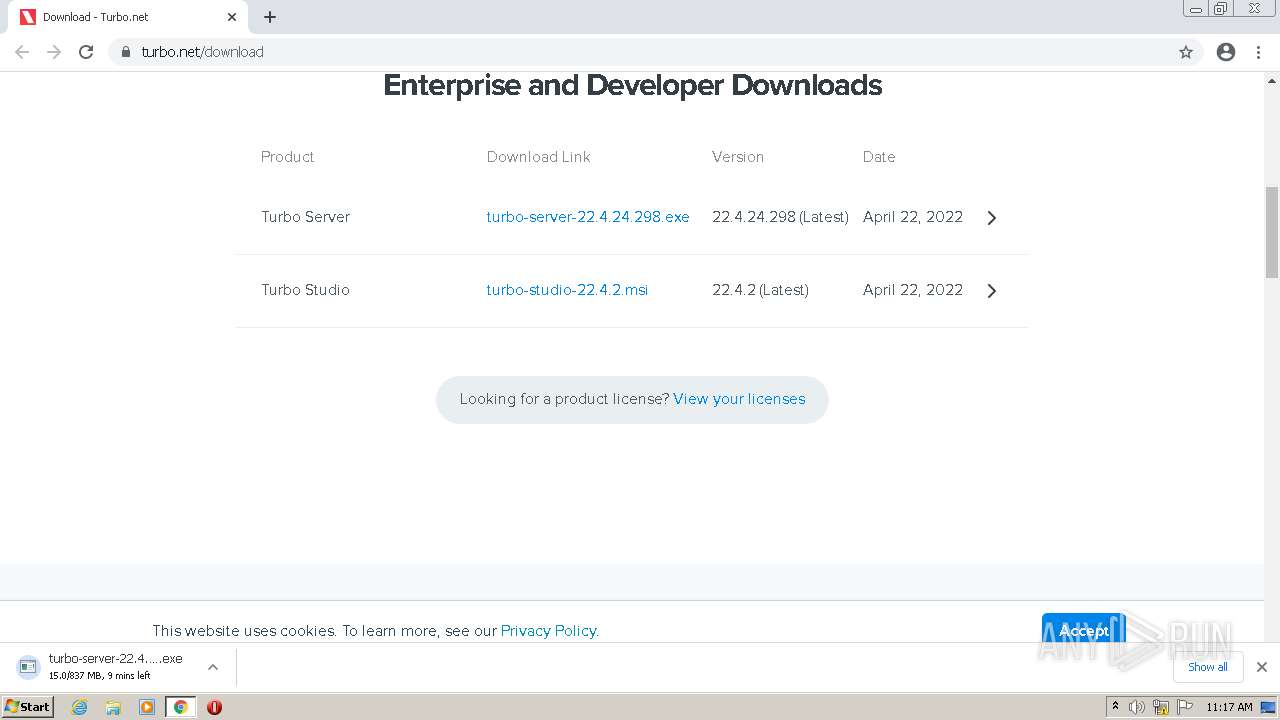
Task: Click the network tray icon
Action: pos(1161,707)
